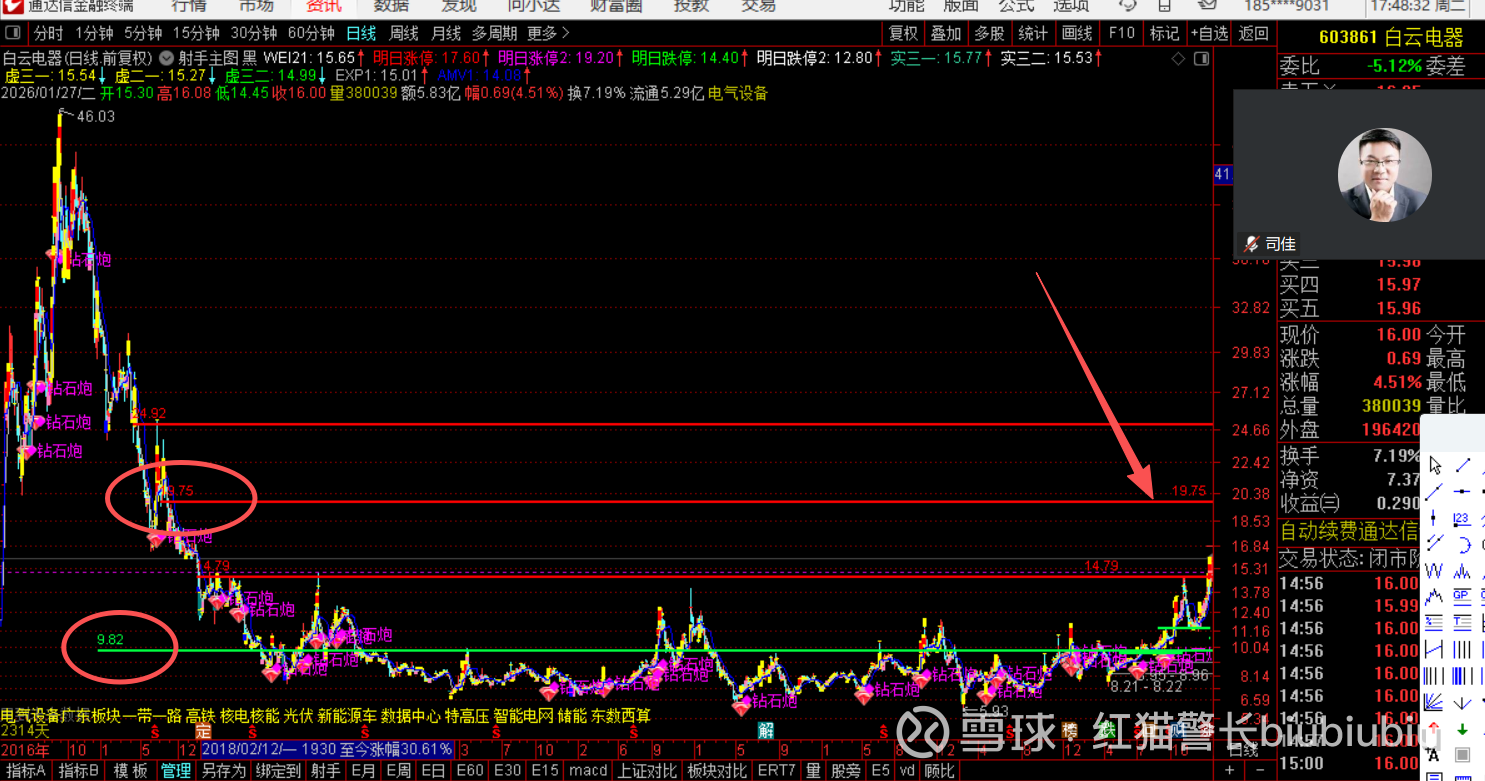Pick the multi-peak wave tool
Screen dimensions: 1485x781
(x=1462, y=570)
